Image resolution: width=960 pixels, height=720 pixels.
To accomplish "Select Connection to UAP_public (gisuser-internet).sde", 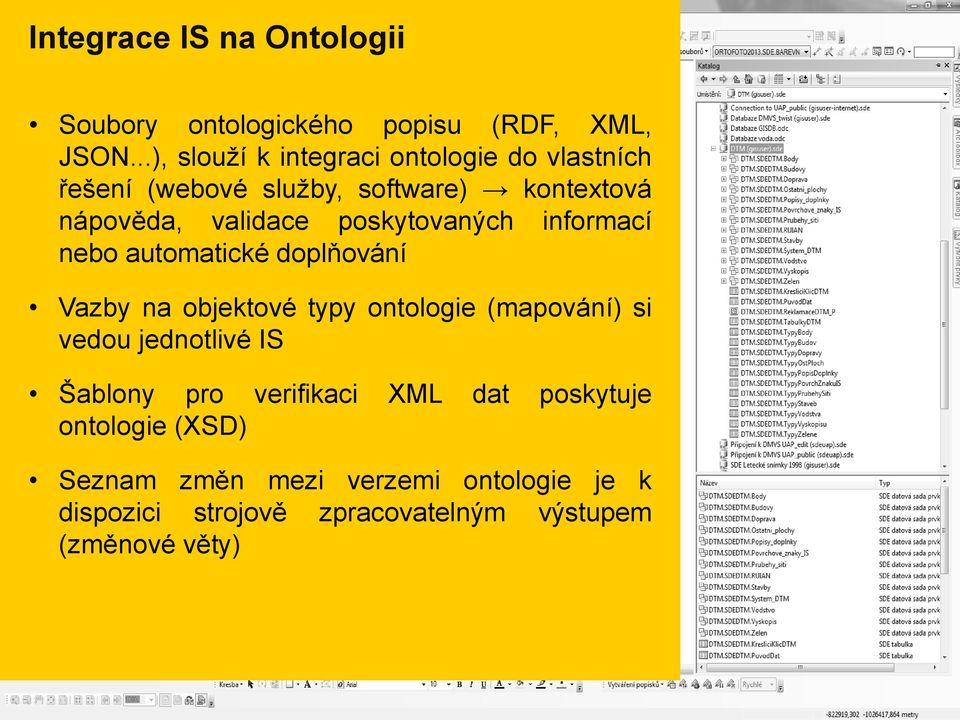I will point(800,108).
